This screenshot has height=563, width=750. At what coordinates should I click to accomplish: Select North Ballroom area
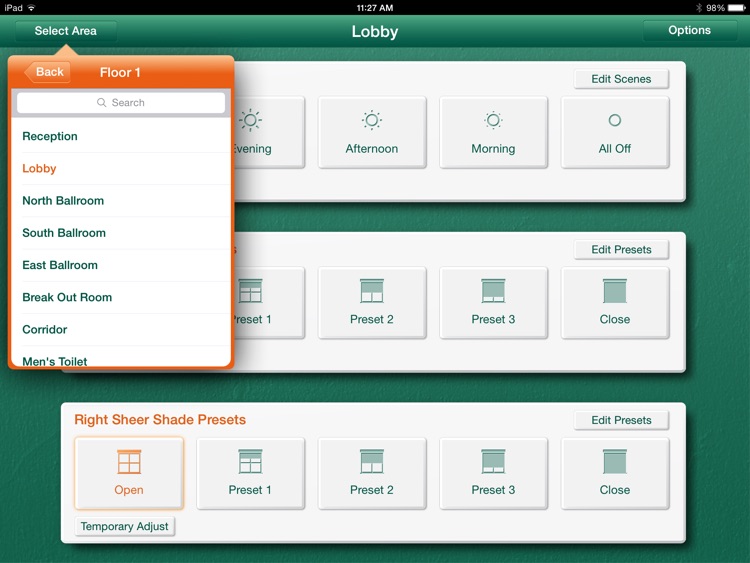(x=121, y=201)
